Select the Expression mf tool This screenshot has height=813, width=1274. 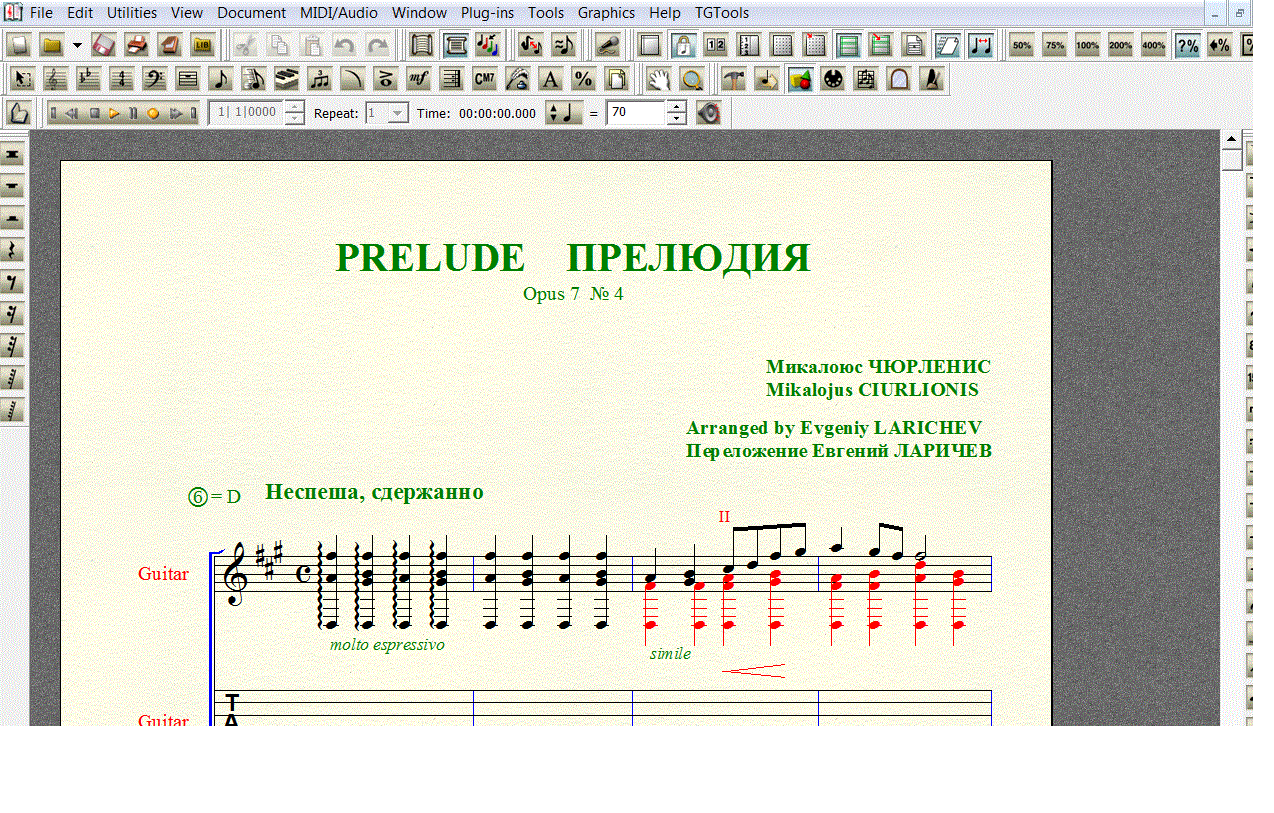418,79
